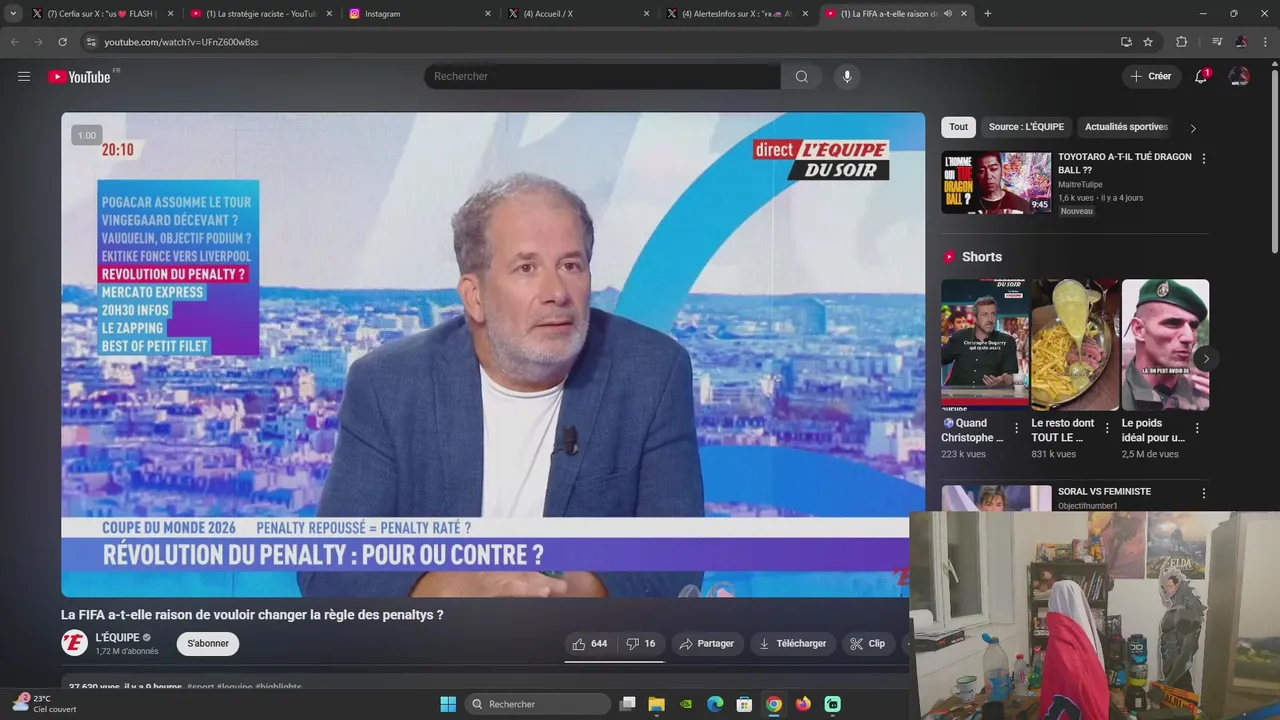This screenshot has height=720, width=1280.
Task: Click the video player to pause
Action: (x=493, y=354)
